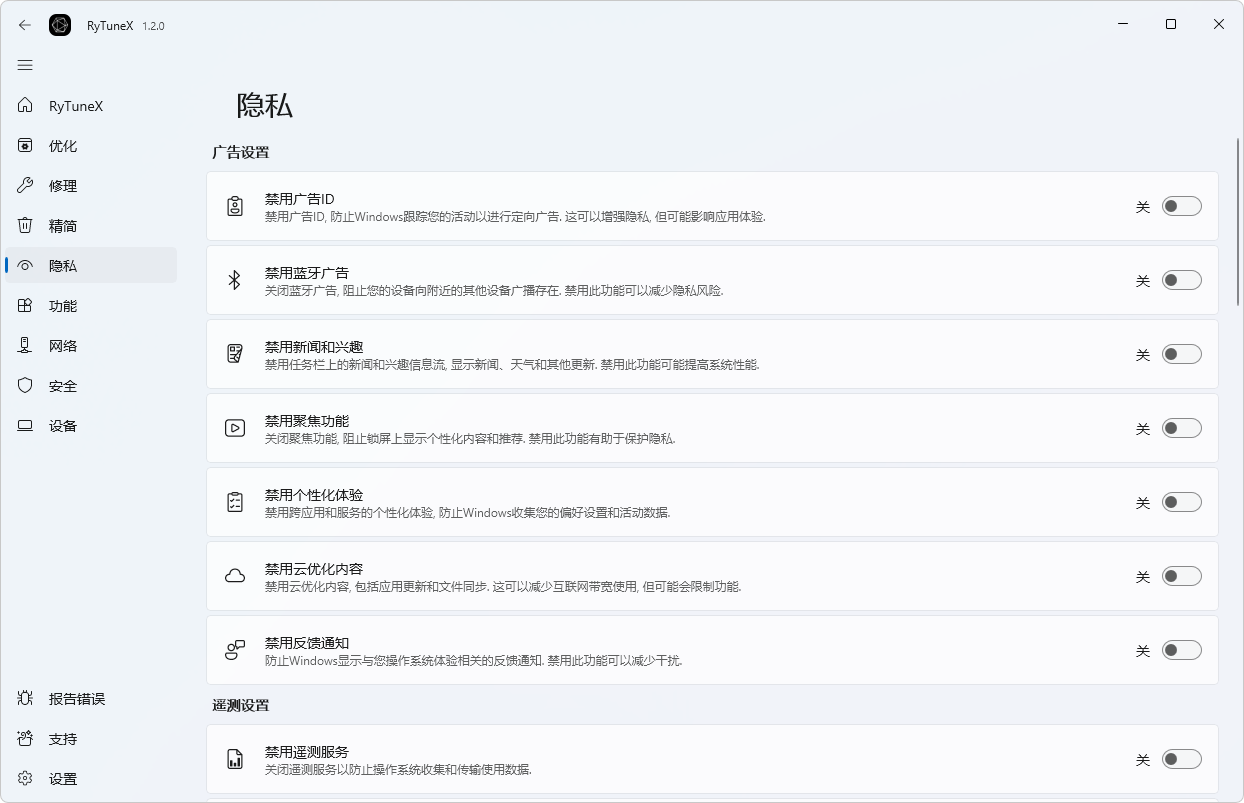
Task: Select the 网络 sidebar icon
Action: (25, 345)
